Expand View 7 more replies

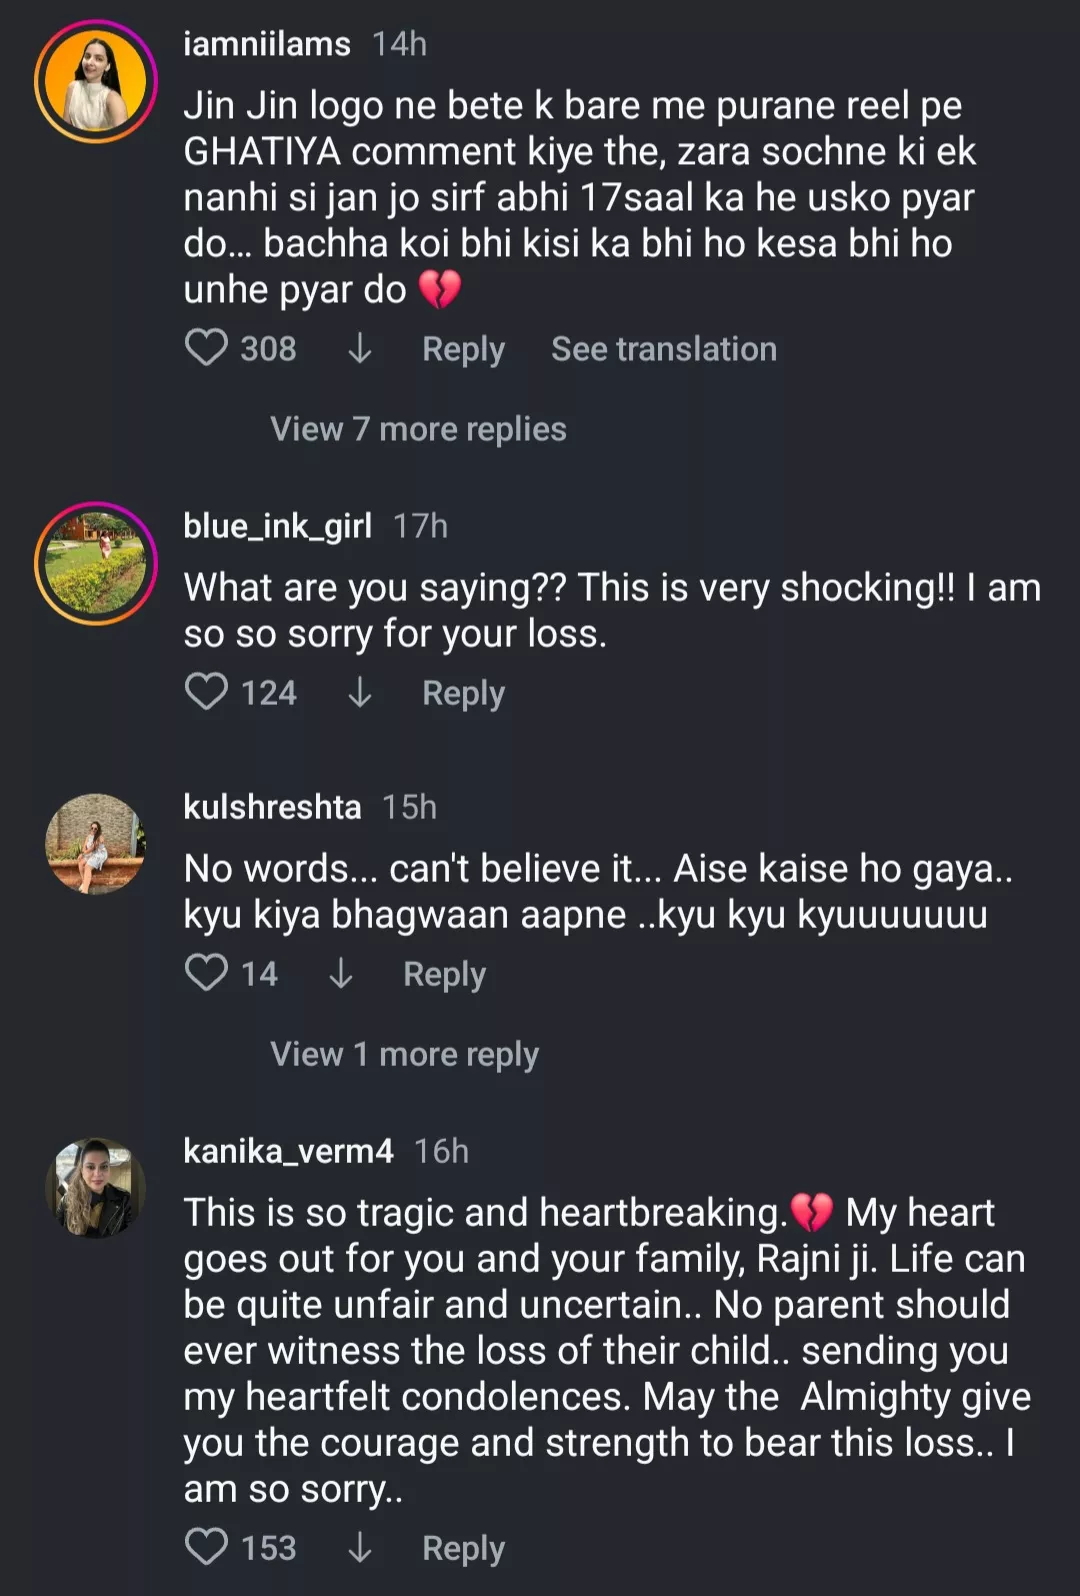[418, 429]
